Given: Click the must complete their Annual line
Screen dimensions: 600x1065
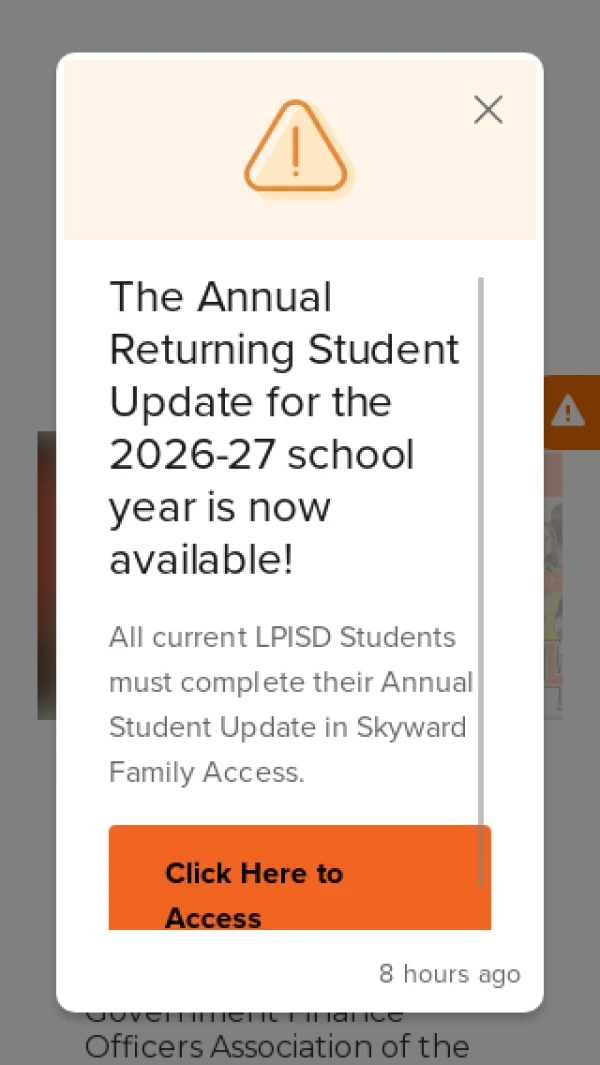Looking at the screenshot, I should (x=291, y=682).
